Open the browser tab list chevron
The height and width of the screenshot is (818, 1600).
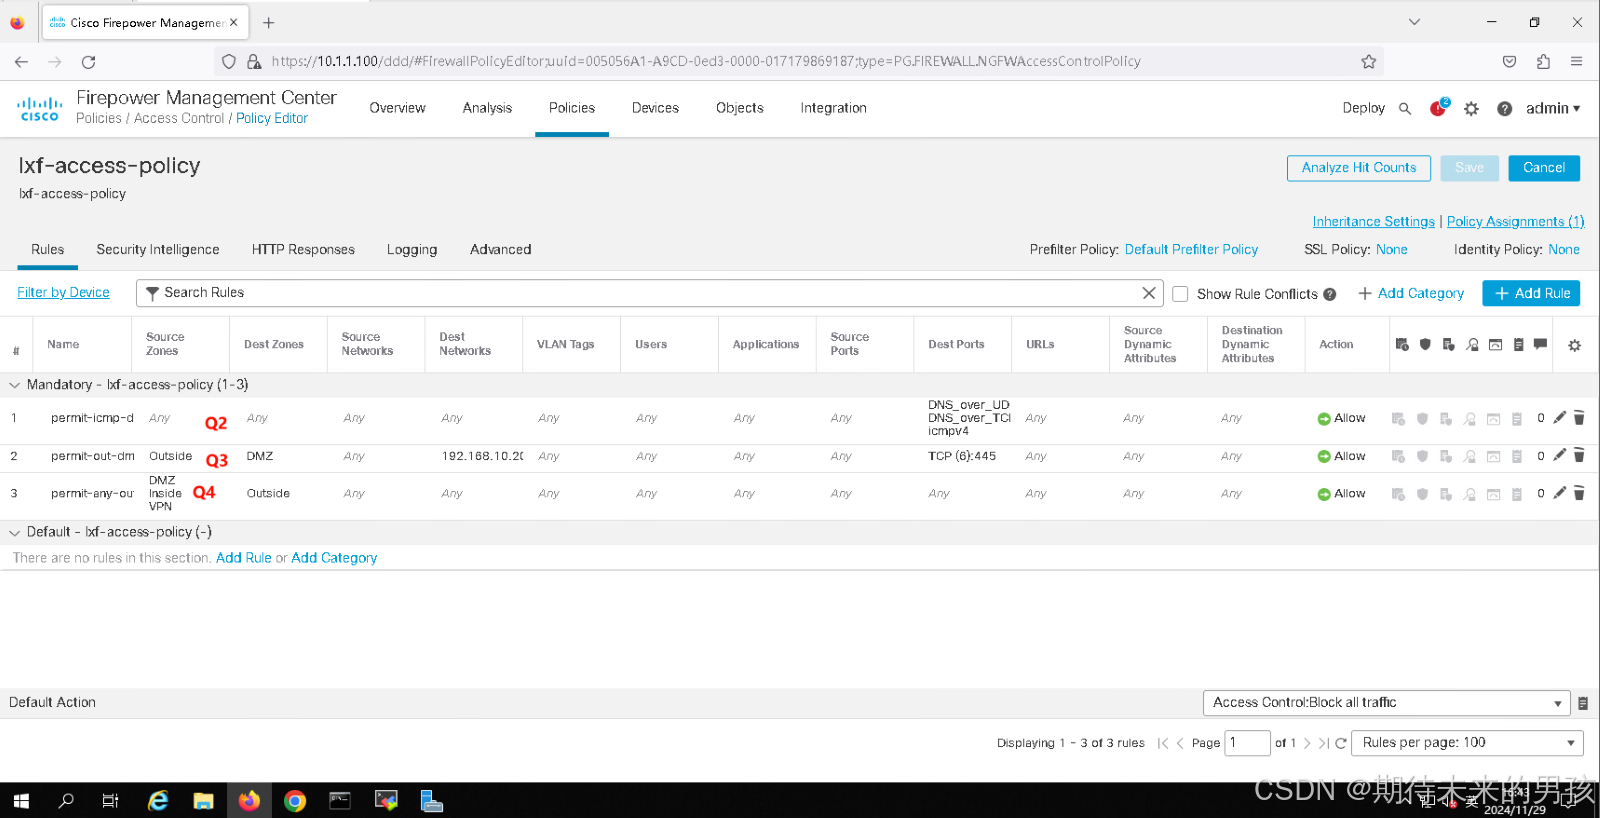coord(1414,22)
